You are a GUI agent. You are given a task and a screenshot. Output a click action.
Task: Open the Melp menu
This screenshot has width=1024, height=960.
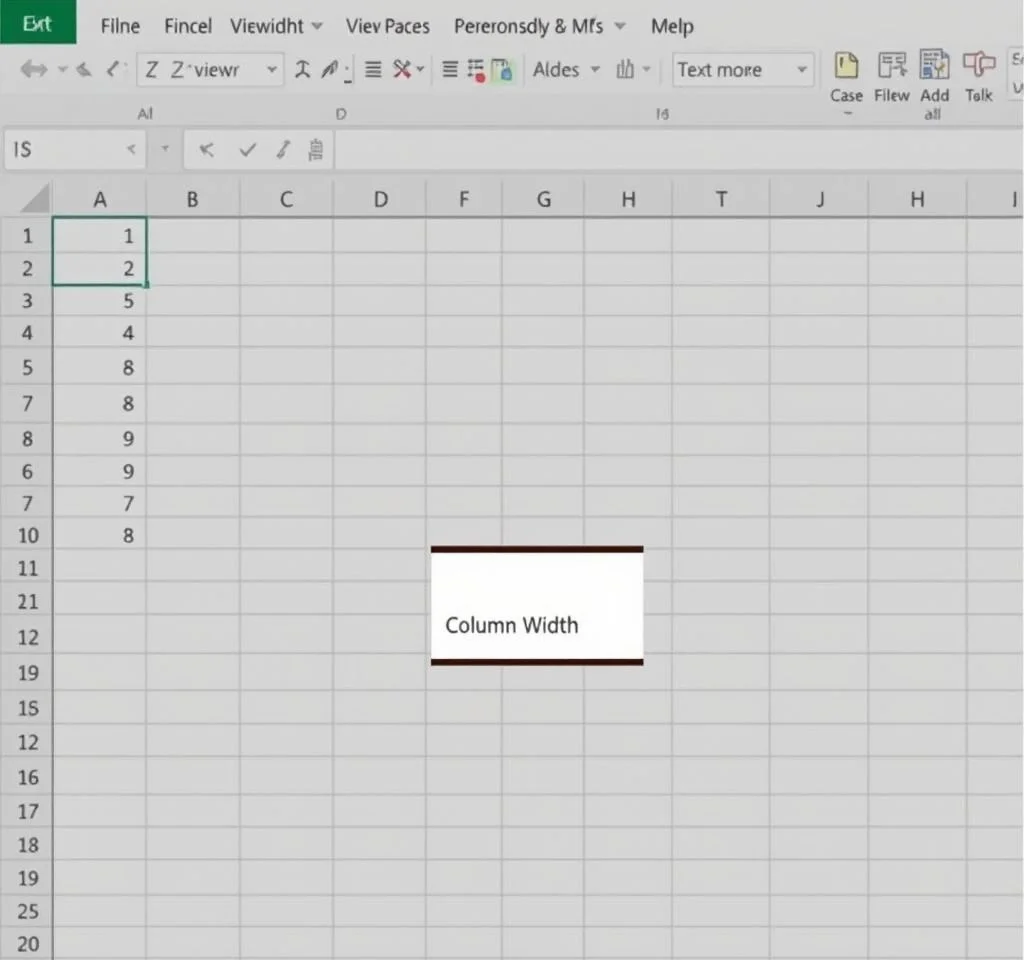coord(671,26)
